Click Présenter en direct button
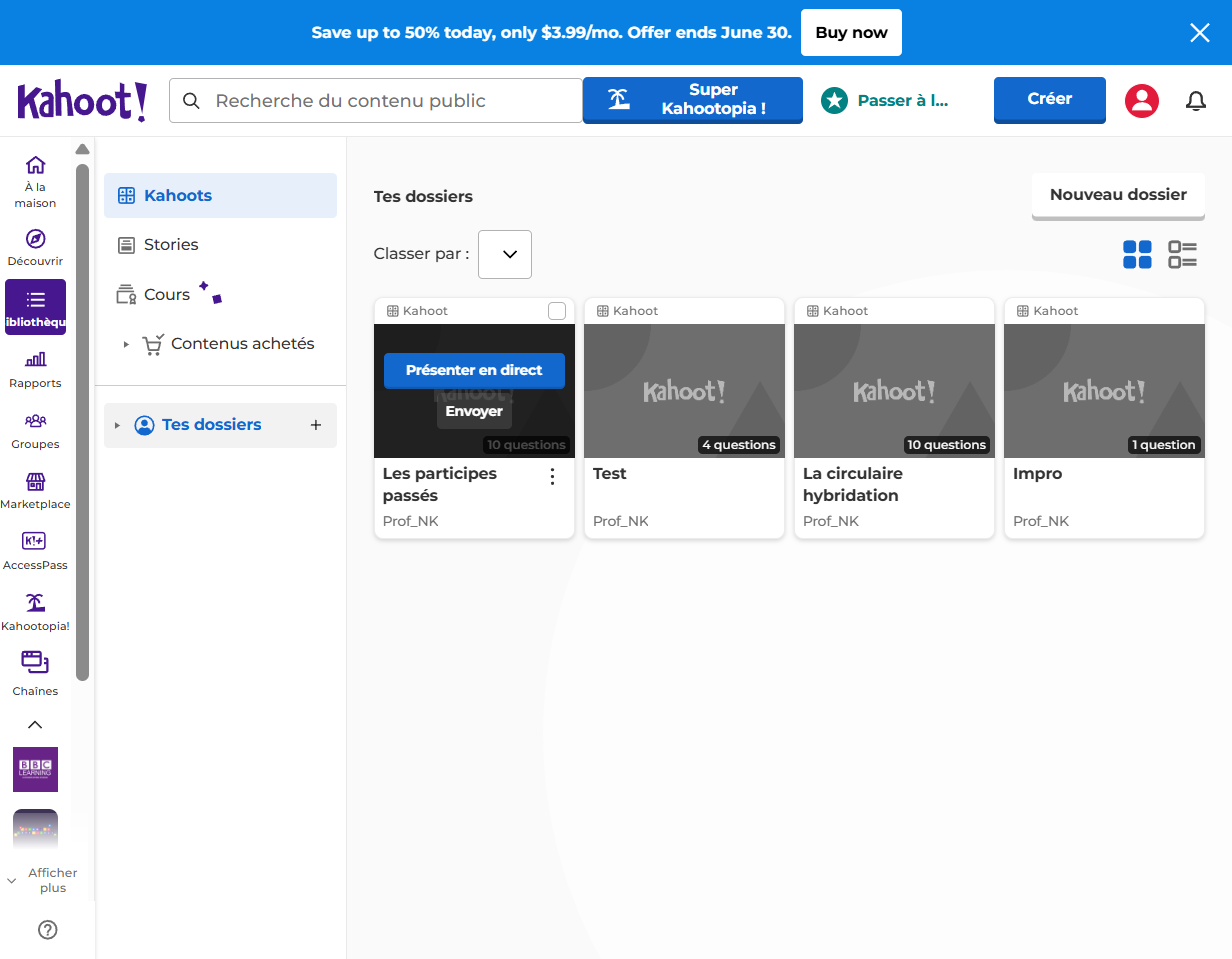 (x=474, y=370)
